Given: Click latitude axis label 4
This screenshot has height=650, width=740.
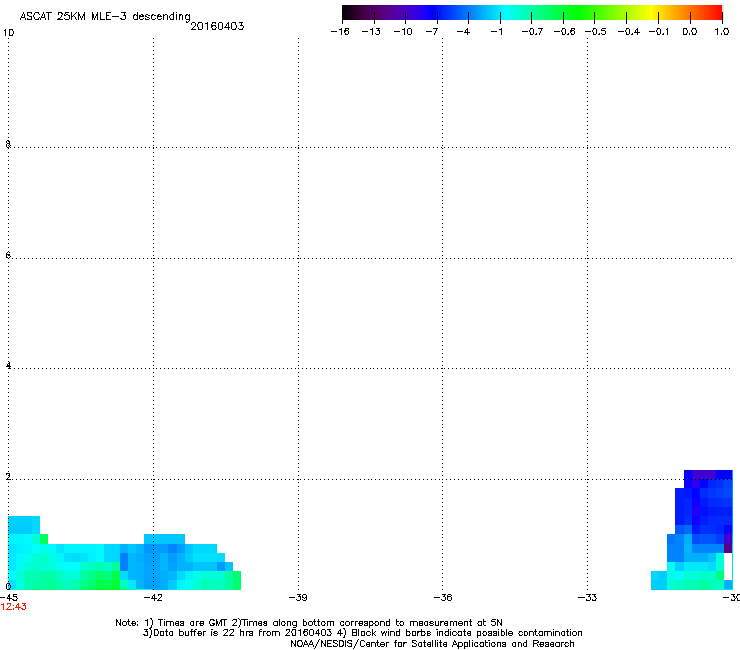Looking at the screenshot, I should point(8,365).
